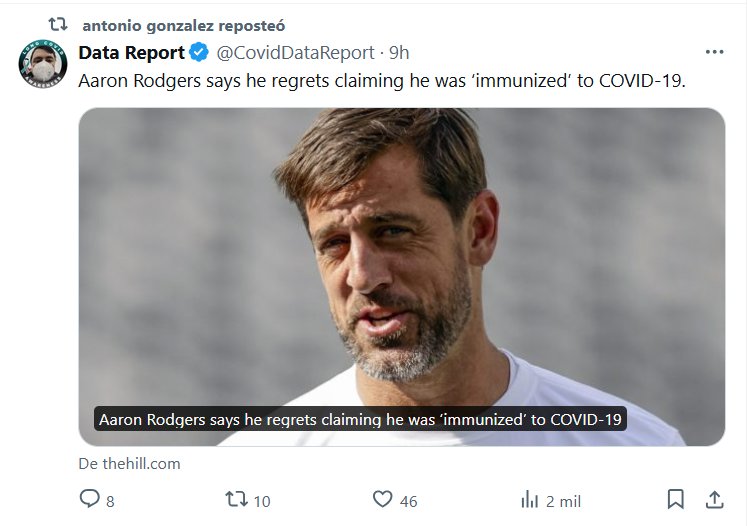Viewport: 748px width, 526px height.
Task: Repost this tweet using the retweet icon
Action: (236, 499)
